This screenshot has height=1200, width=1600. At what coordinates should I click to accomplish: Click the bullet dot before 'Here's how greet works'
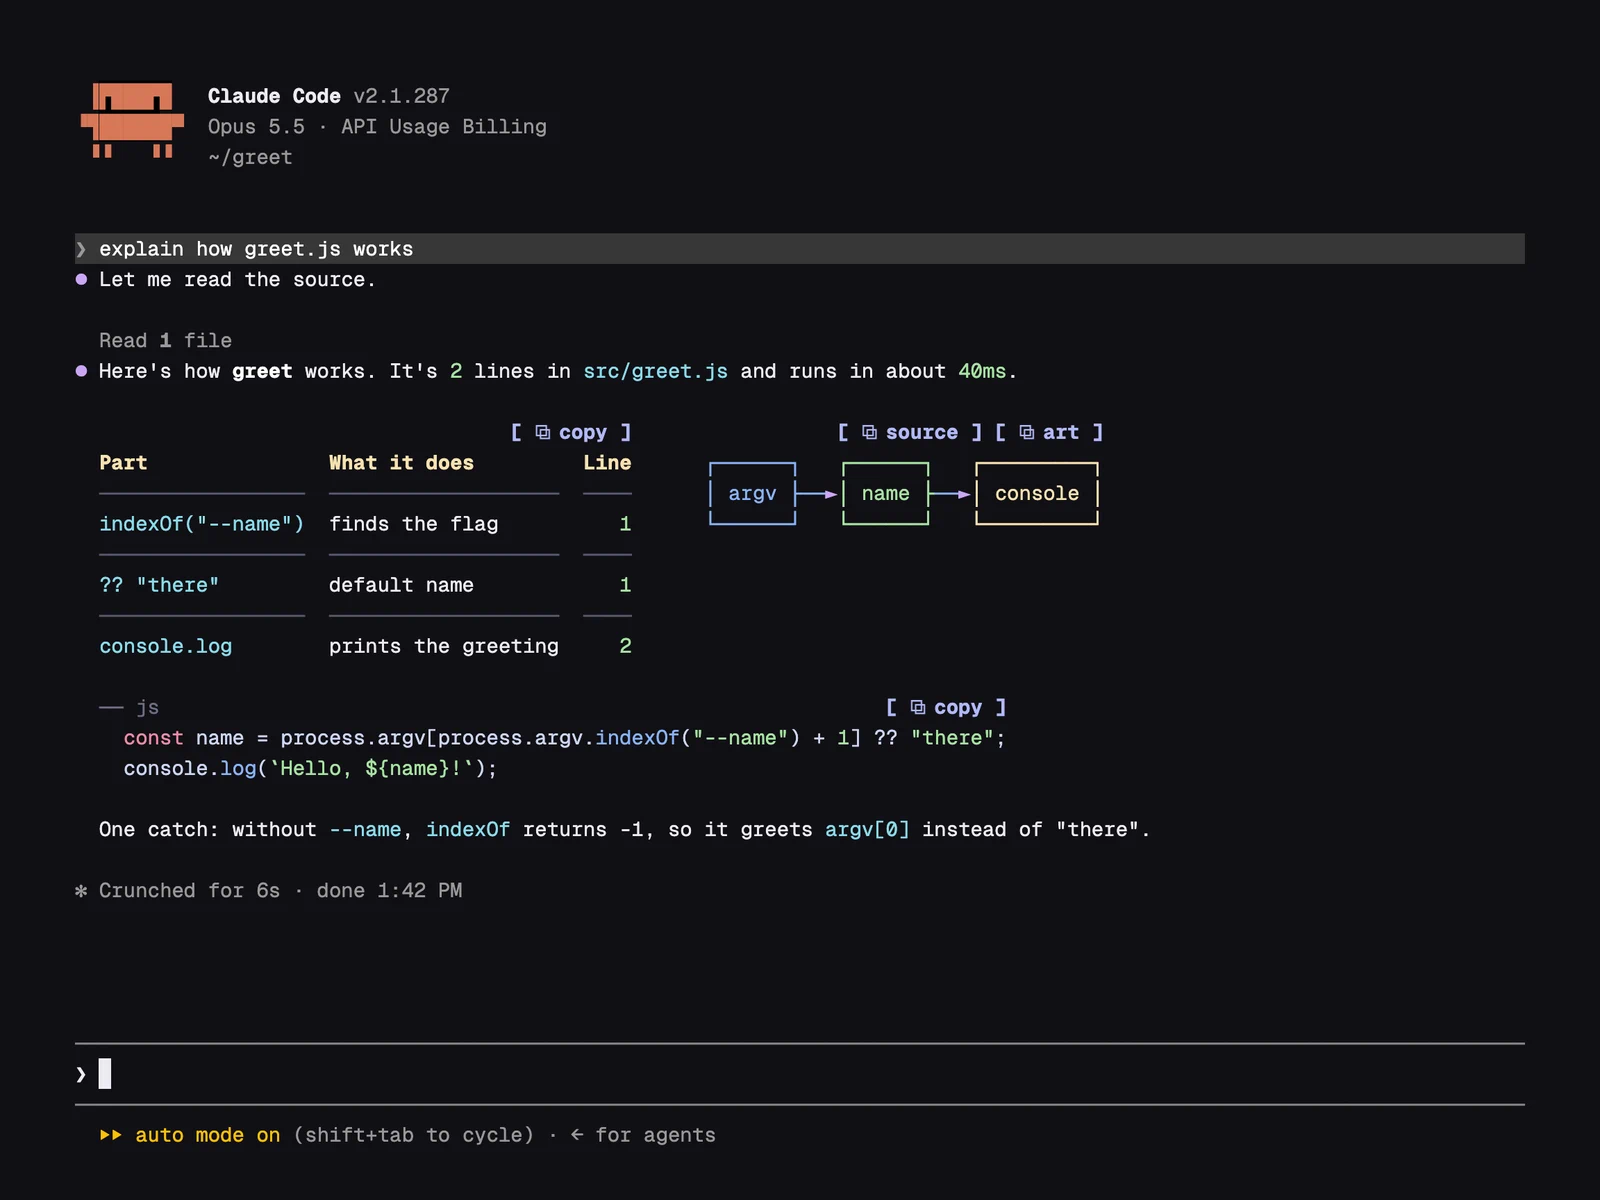pyautogui.click(x=81, y=371)
